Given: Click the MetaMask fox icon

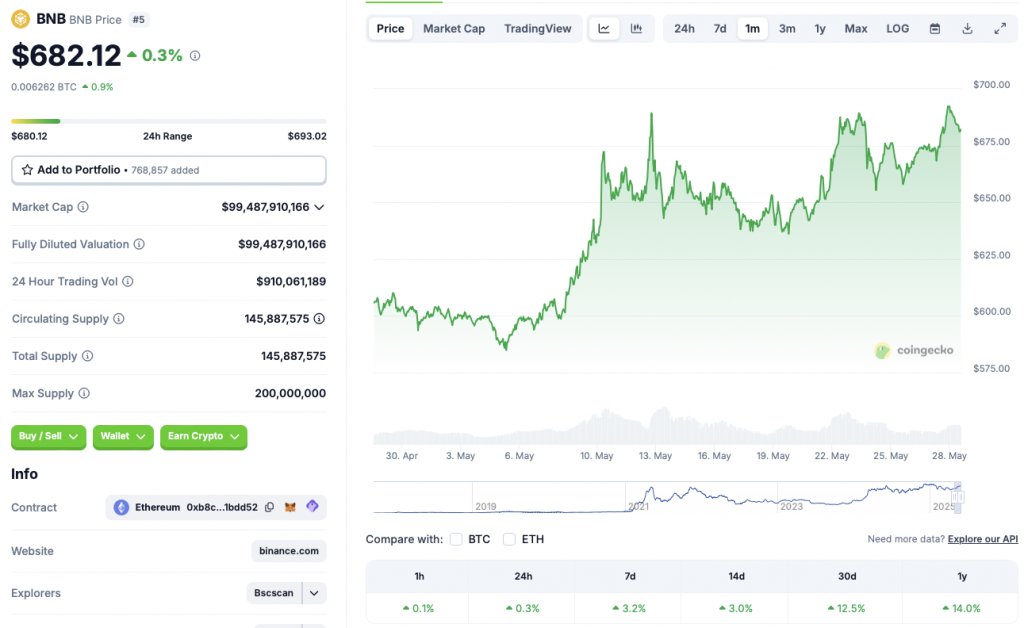Looking at the screenshot, I should point(291,507).
